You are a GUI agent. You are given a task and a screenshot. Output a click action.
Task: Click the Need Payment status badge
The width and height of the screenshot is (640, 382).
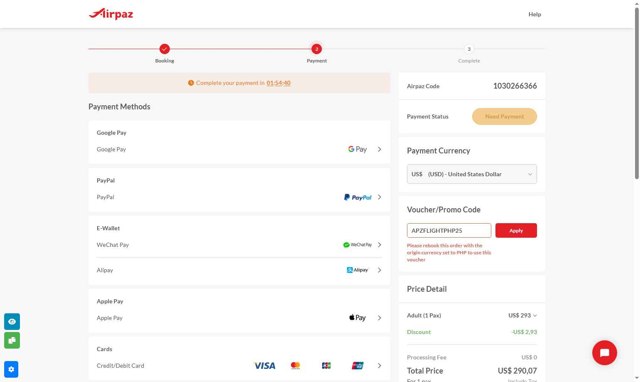504,116
